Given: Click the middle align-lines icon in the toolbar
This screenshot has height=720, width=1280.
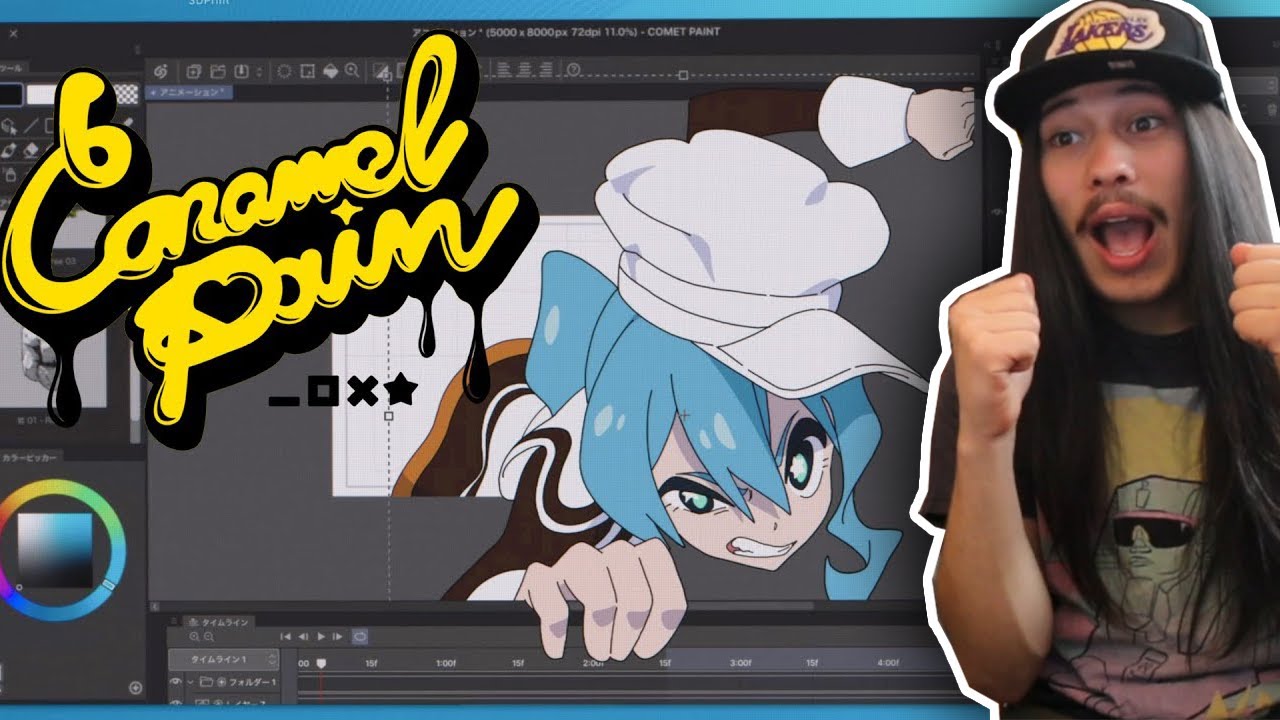Looking at the screenshot, I should click(525, 69).
